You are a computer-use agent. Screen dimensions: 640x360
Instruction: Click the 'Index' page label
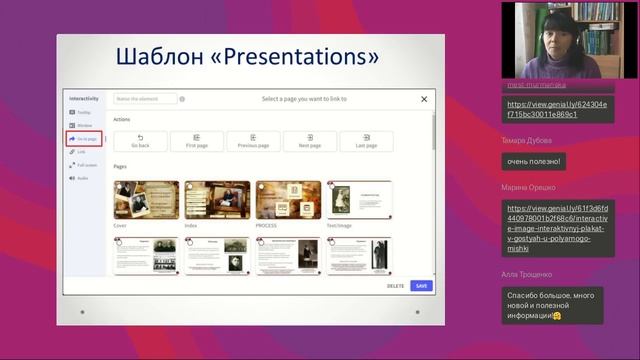[x=191, y=225]
